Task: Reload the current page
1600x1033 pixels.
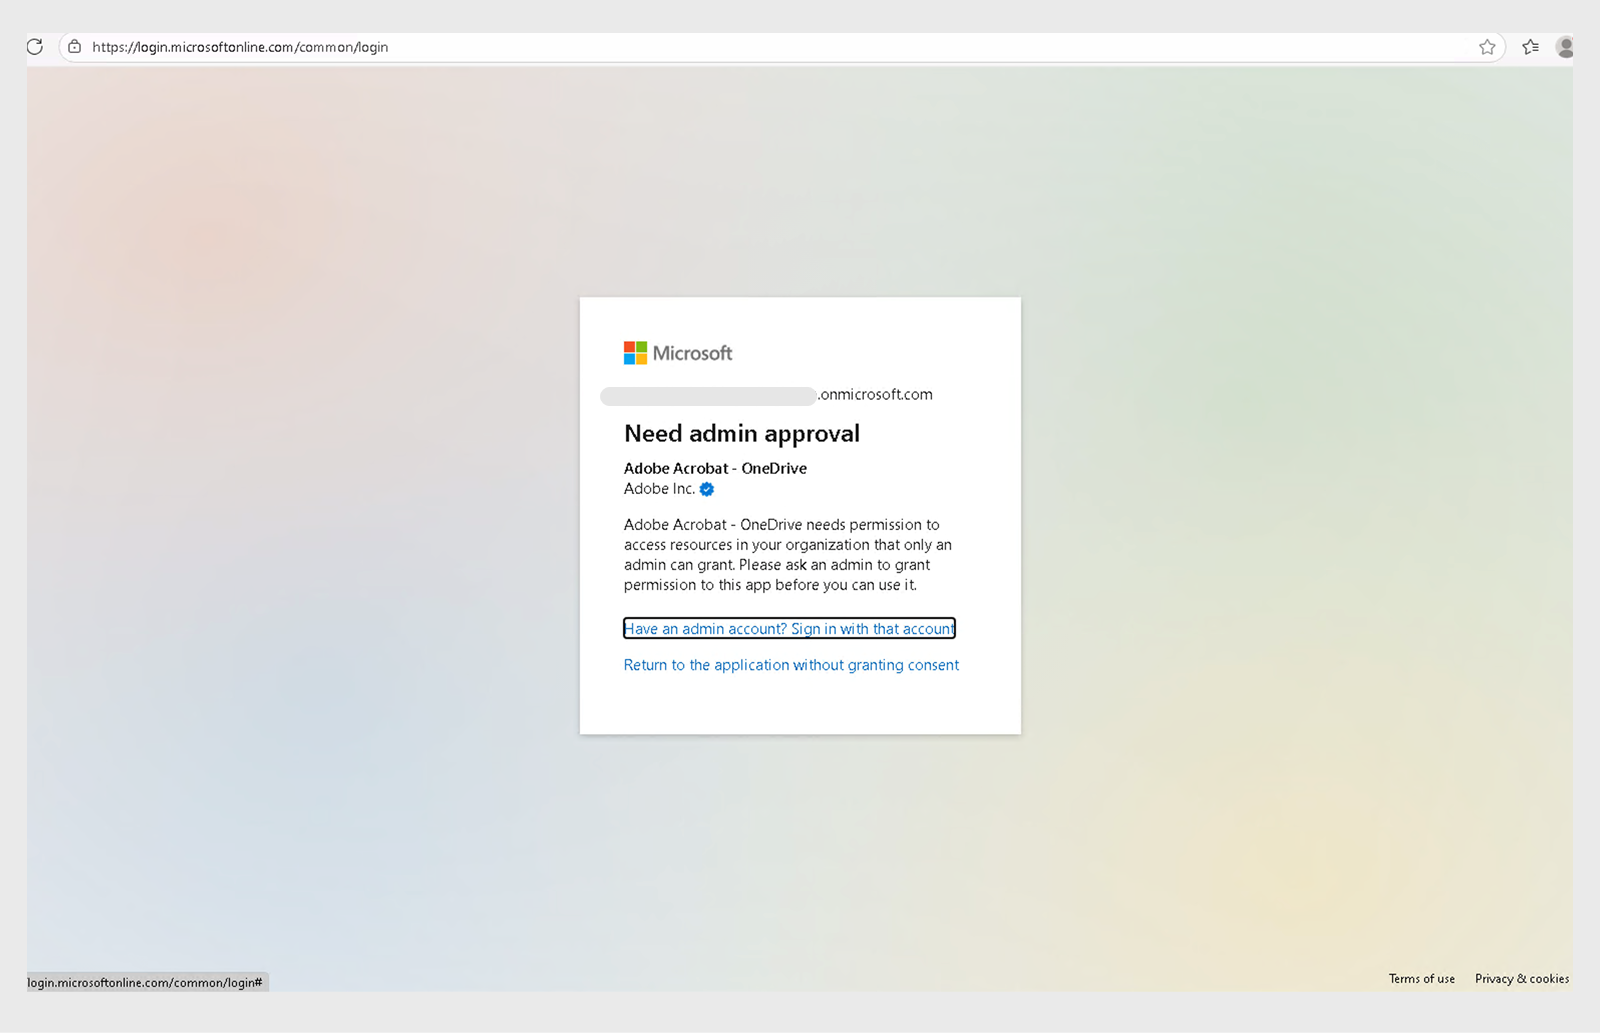Action: pyautogui.click(x=34, y=46)
